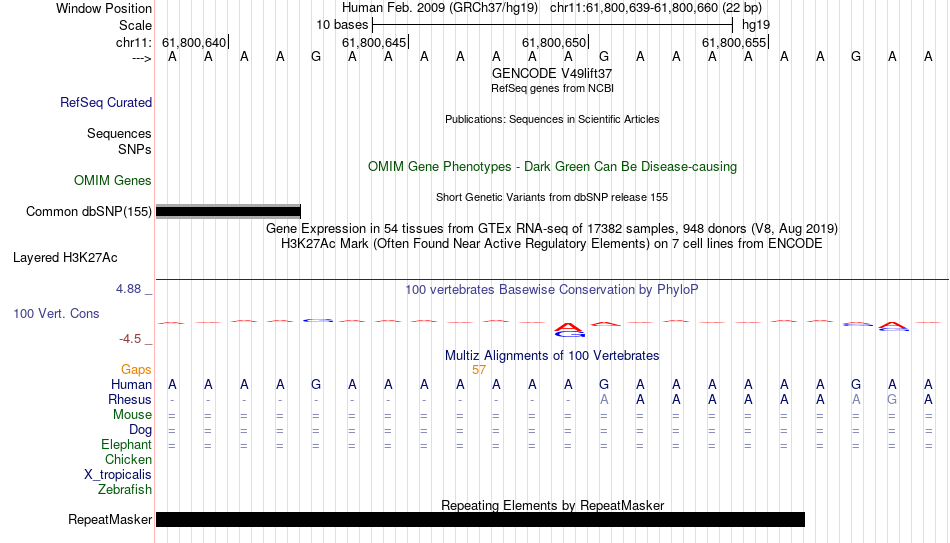Viewport: 950px width, 543px height.
Task: Click the Mouse species label
Action: coord(133,415)
